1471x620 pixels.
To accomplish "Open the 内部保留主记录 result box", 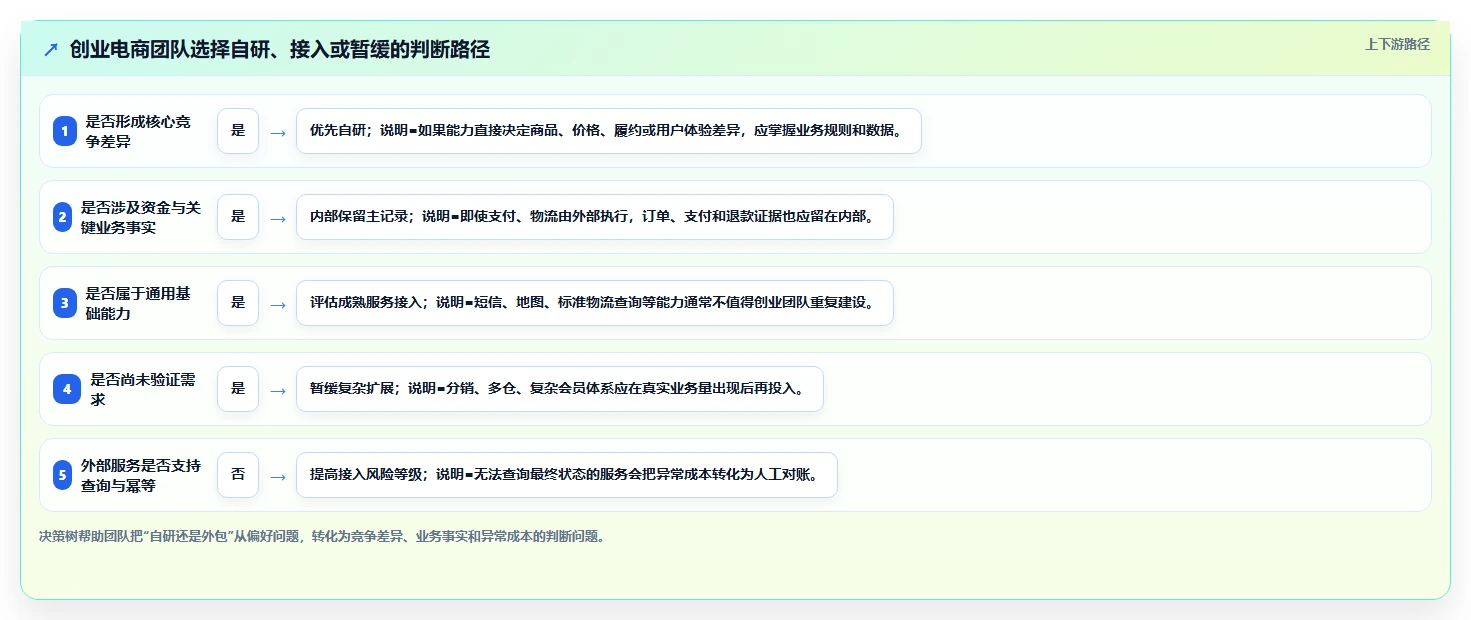I will 594,217.
